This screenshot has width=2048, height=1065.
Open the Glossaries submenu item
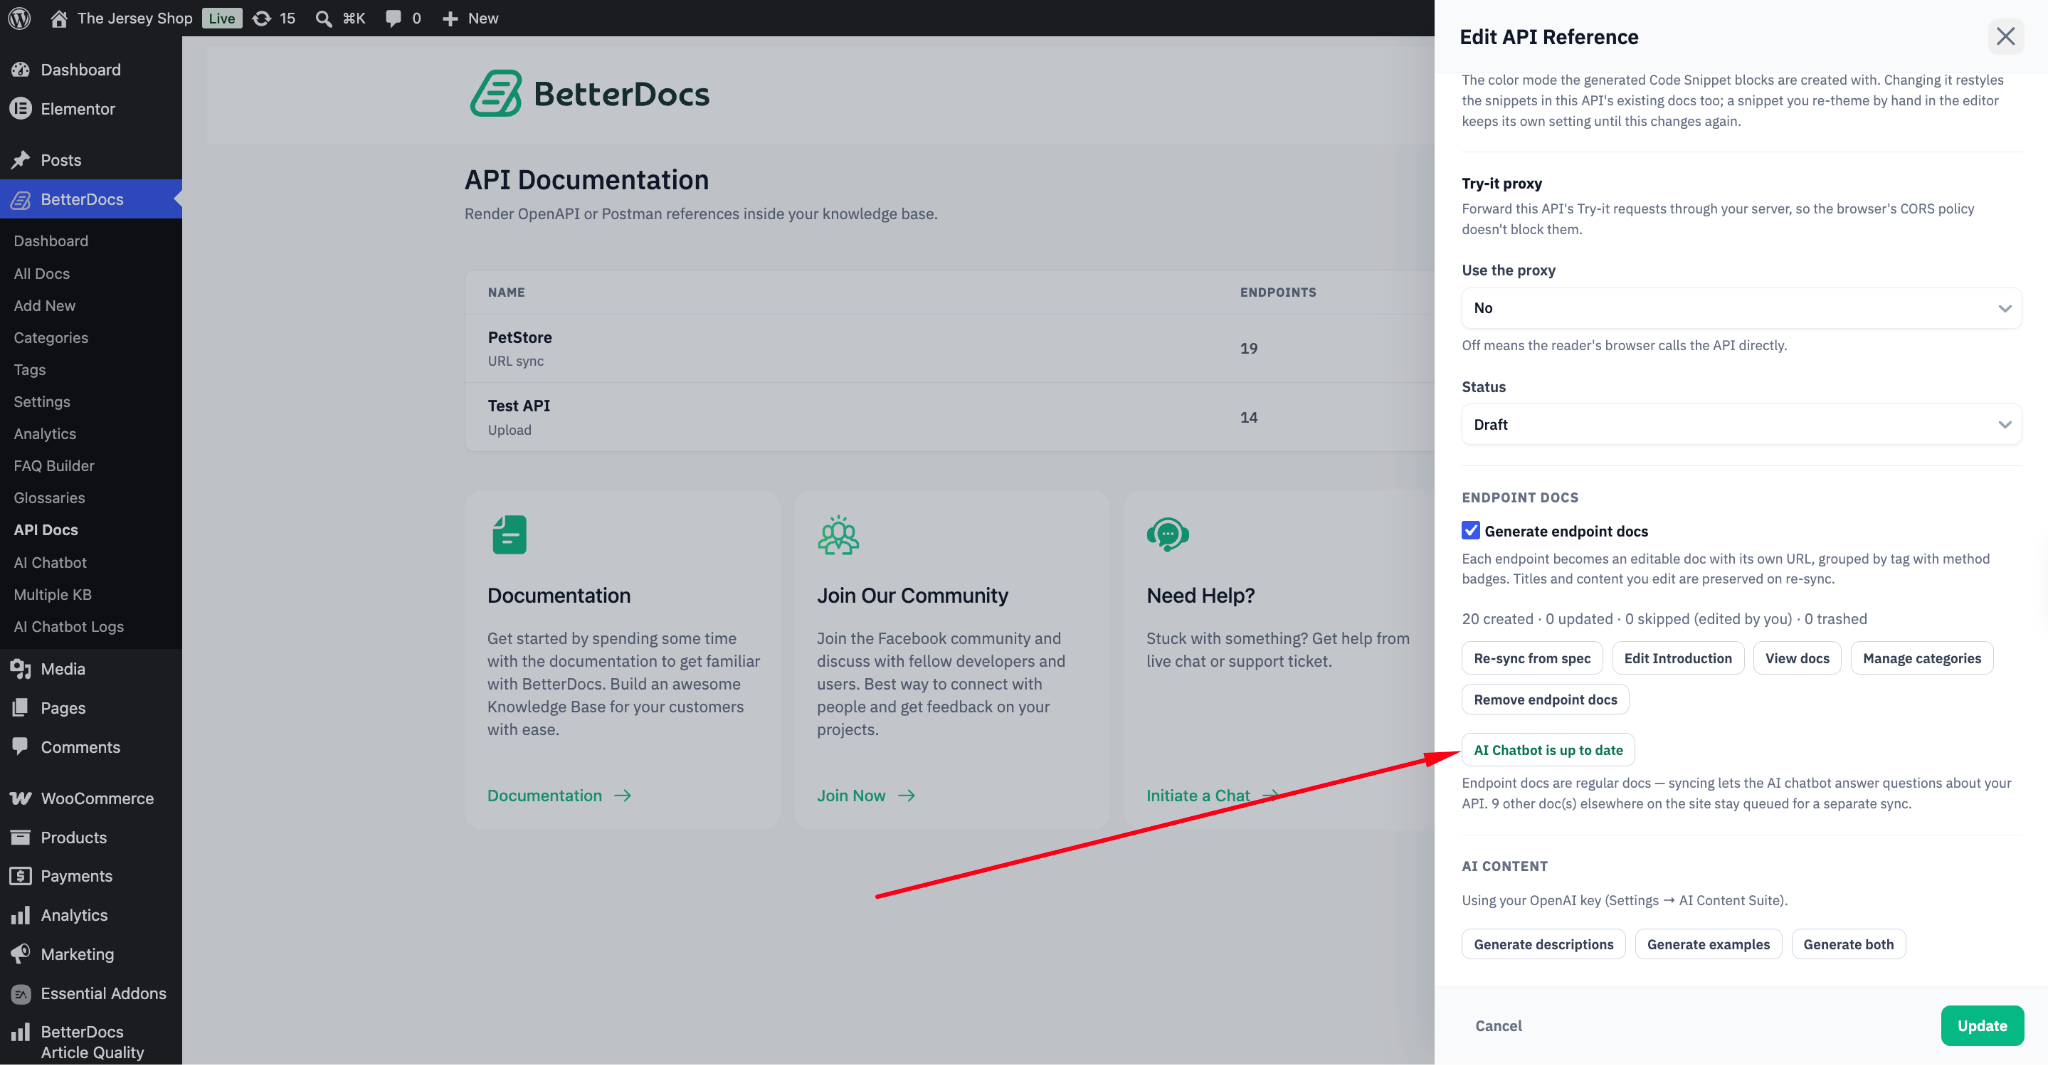pyautogui.click(x=49, y=498)
